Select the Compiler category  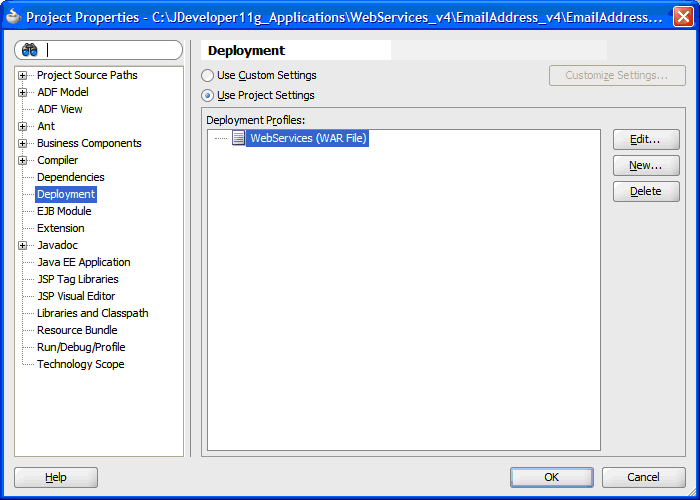pyautogui.click(x=58, y=160)
